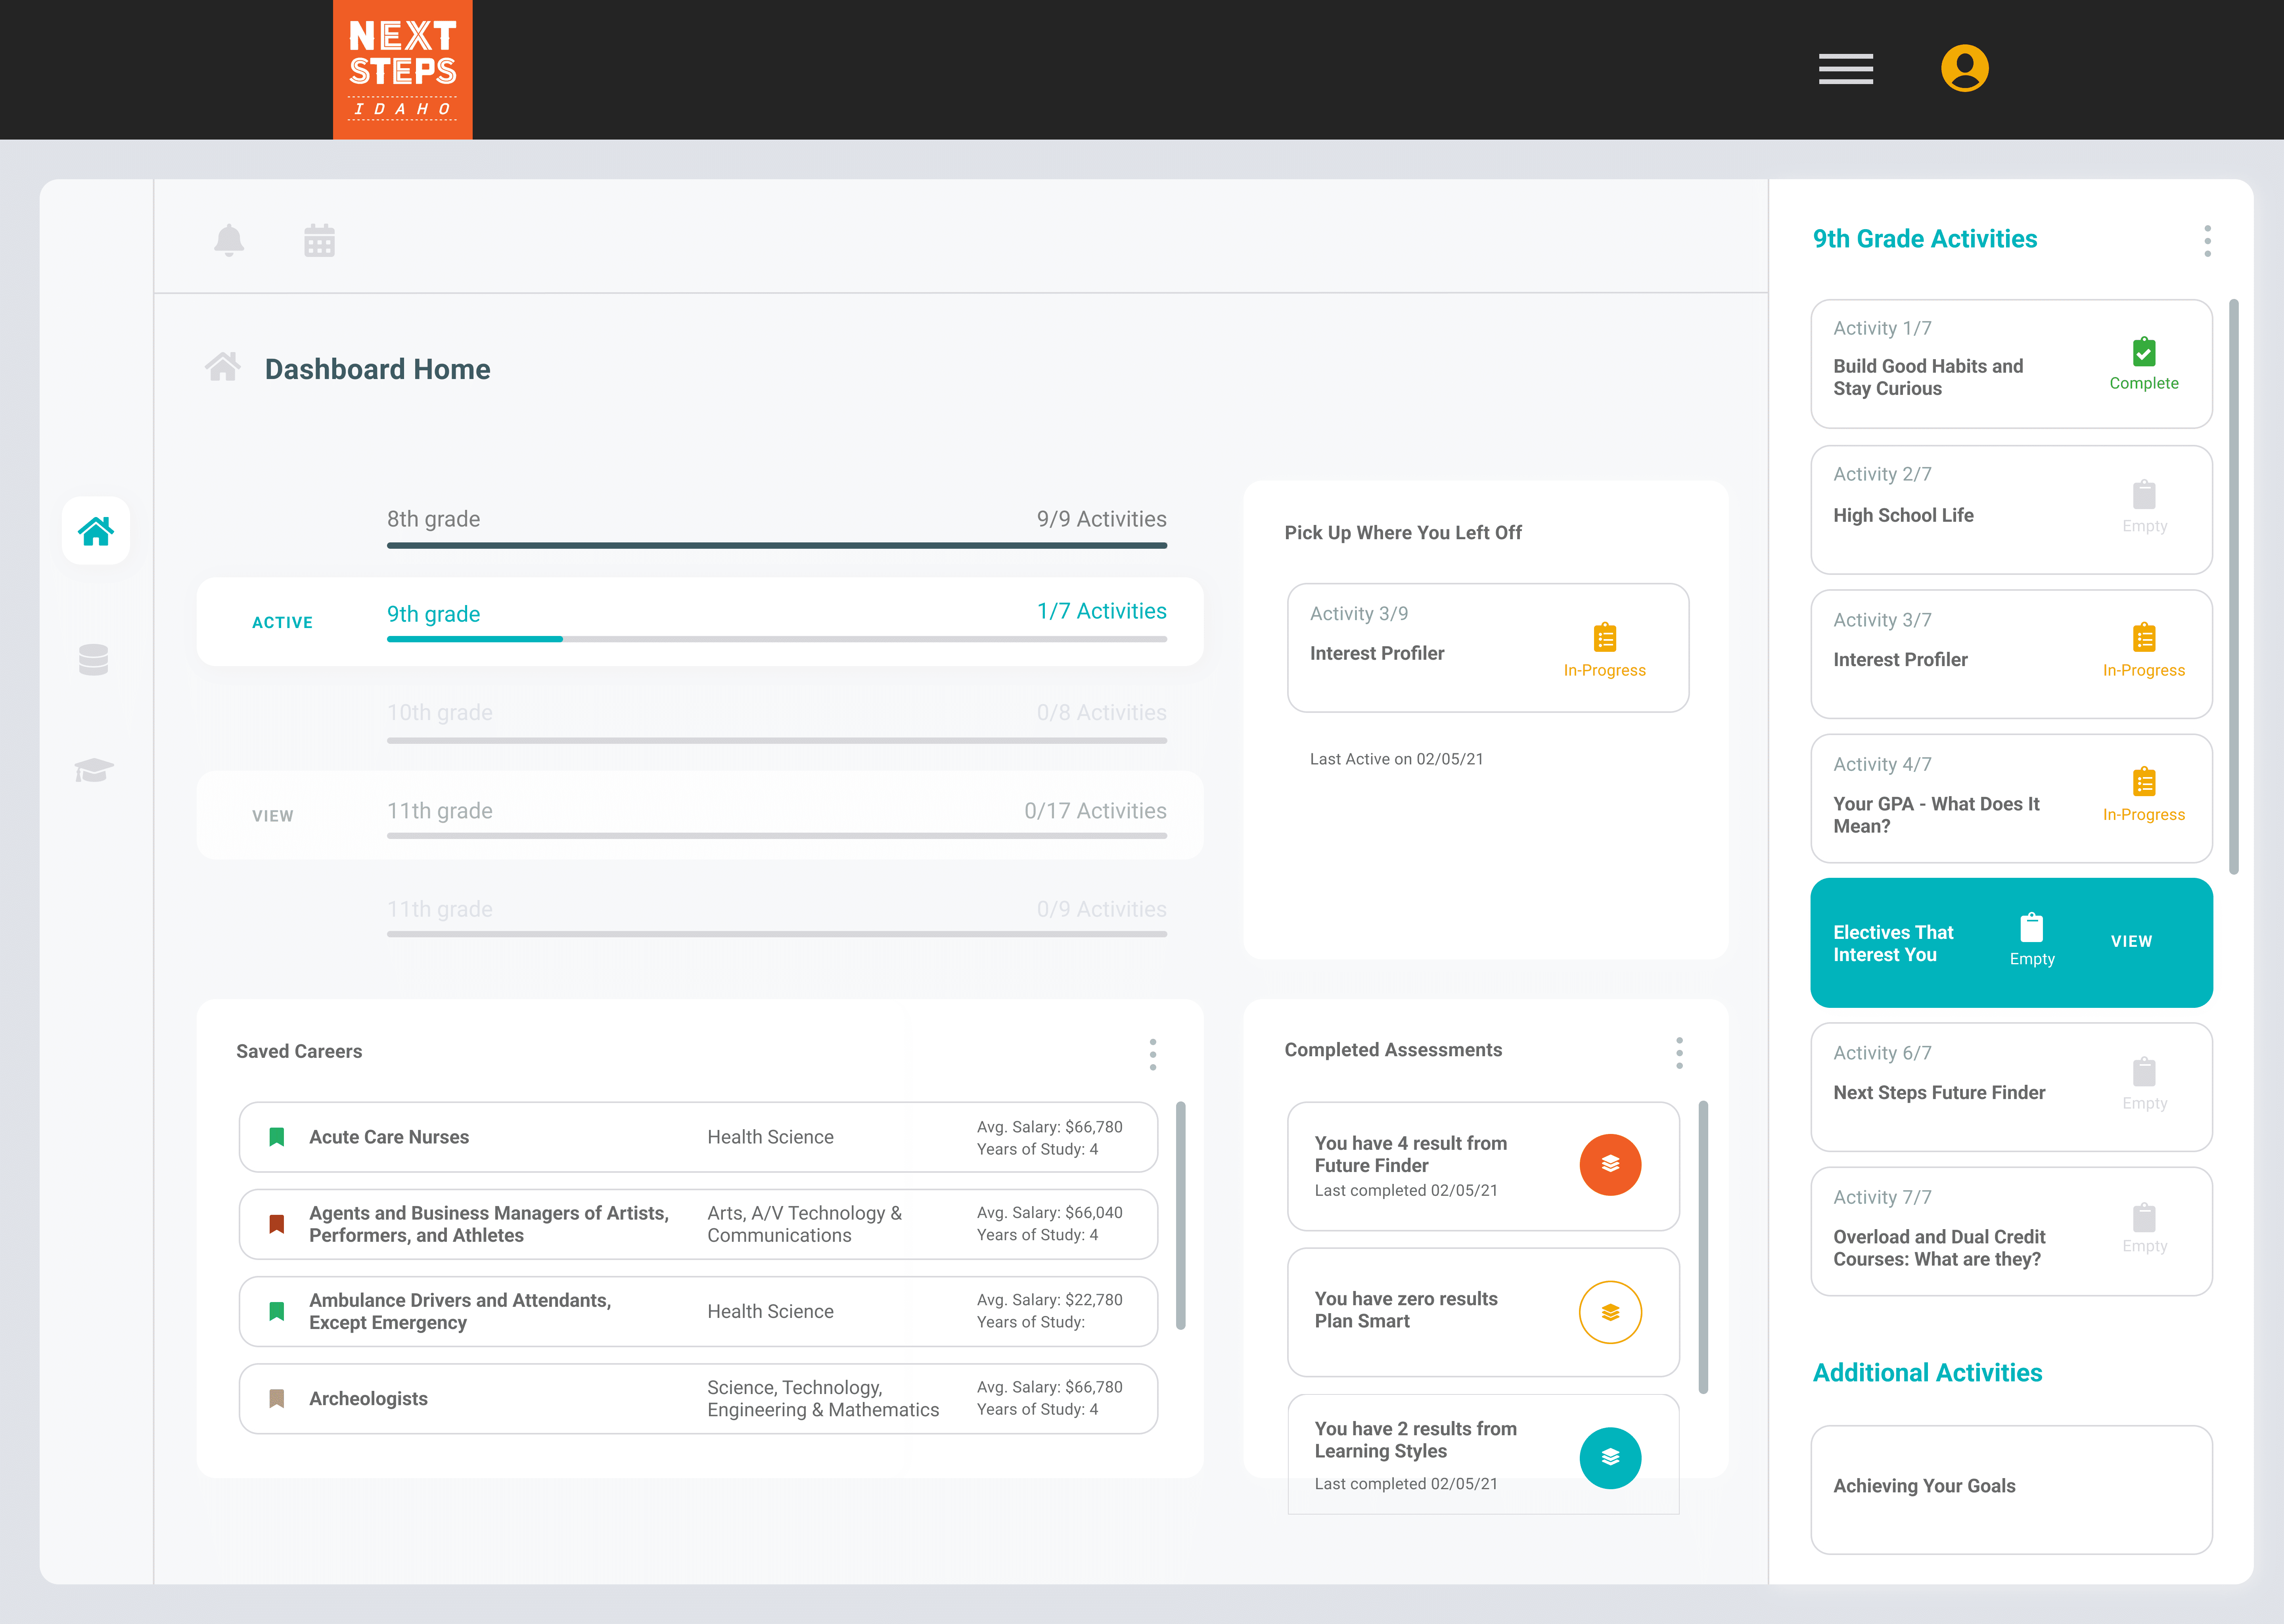Click VIEW on Electives That Interest You
2284x1624 pixels.
tap(2131, 941)
